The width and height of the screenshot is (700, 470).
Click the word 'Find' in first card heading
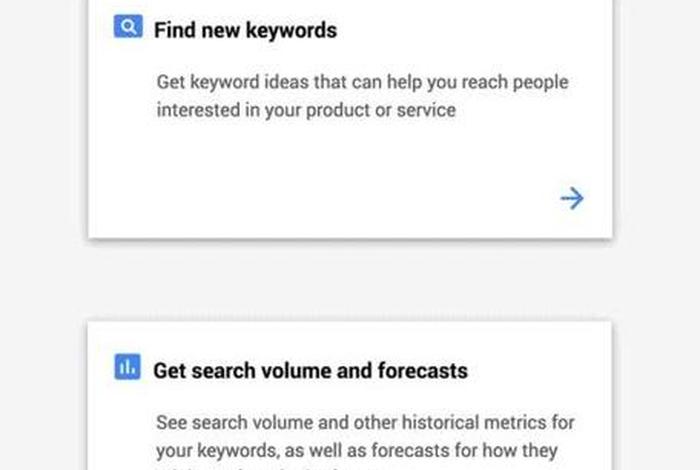click(x=175, y=30)
